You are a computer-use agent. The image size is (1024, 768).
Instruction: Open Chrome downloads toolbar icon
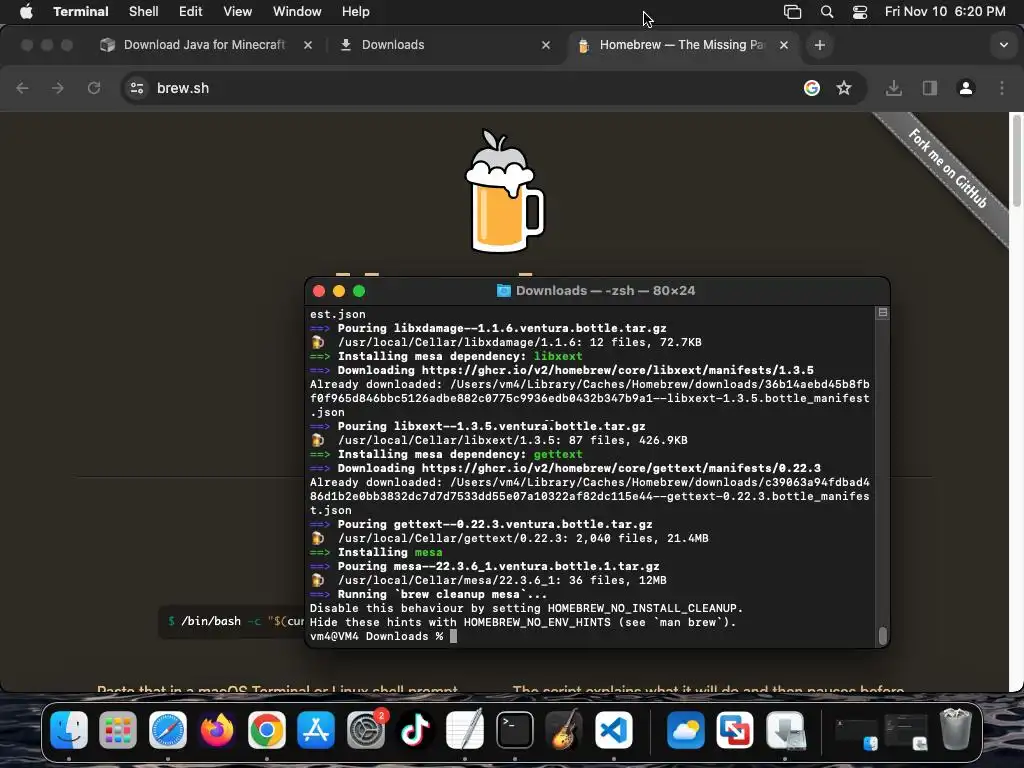tap(894, 88)
